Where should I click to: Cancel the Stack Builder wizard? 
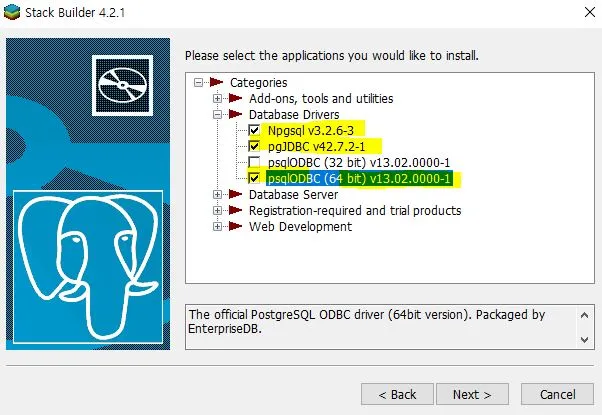557,394
